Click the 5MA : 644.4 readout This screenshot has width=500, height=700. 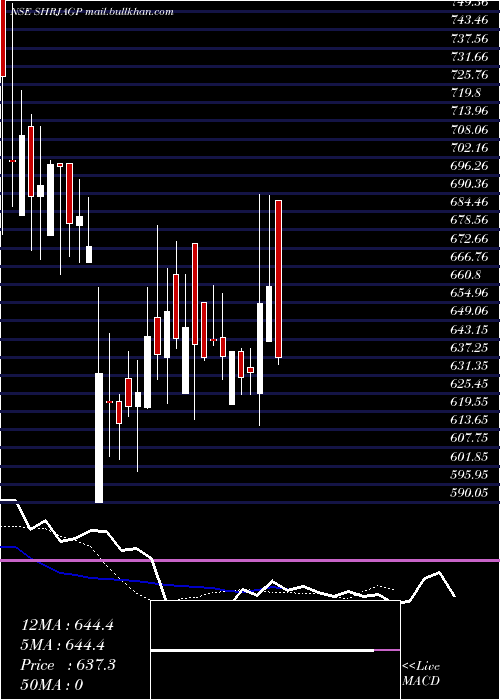(x=62, y=645)
